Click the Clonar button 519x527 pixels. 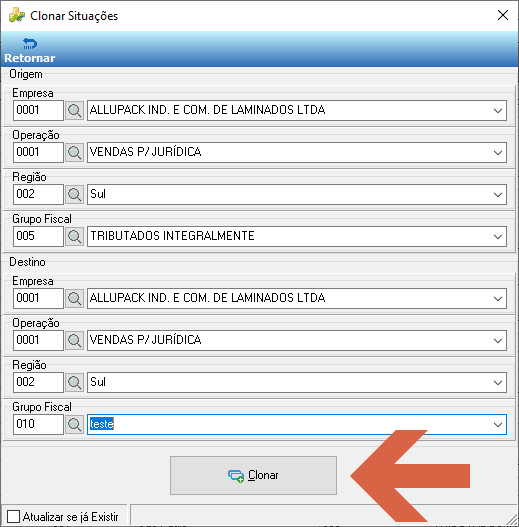point(253,475)
